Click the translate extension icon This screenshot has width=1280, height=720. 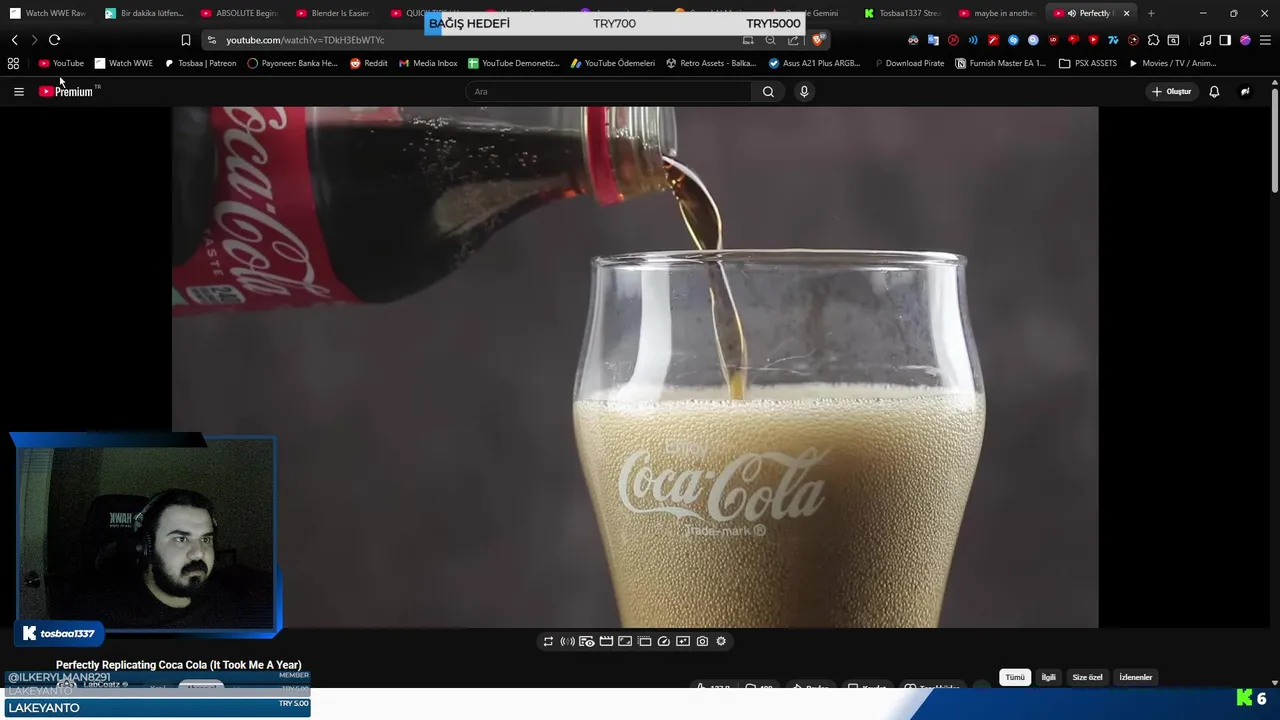[x=933, y=40]
